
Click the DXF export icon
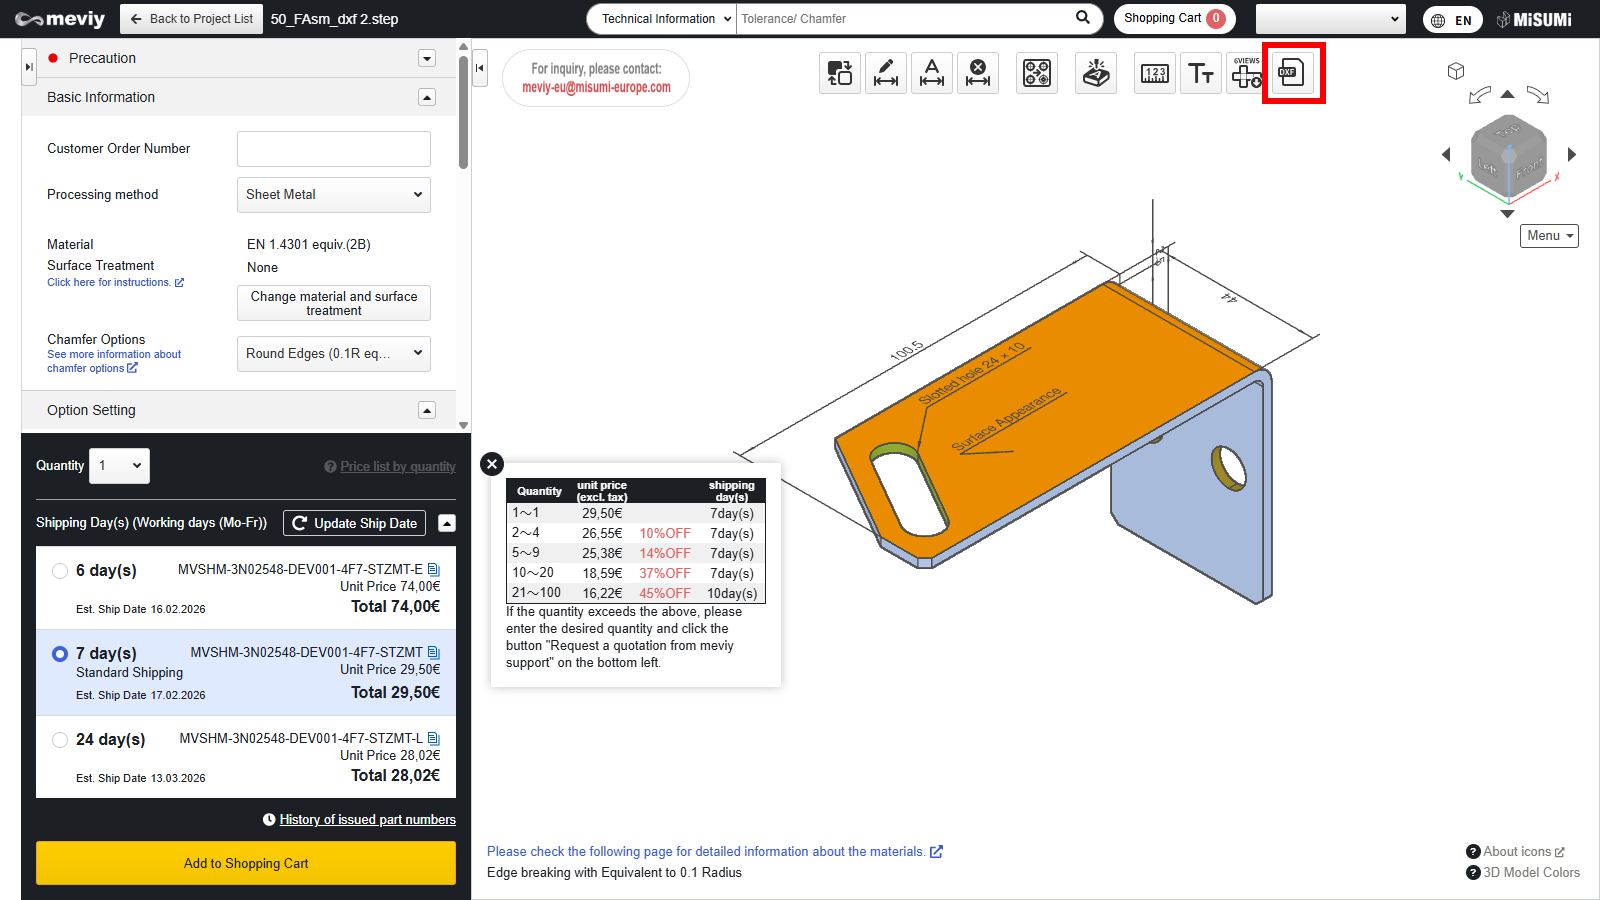tap(1292, 73)
